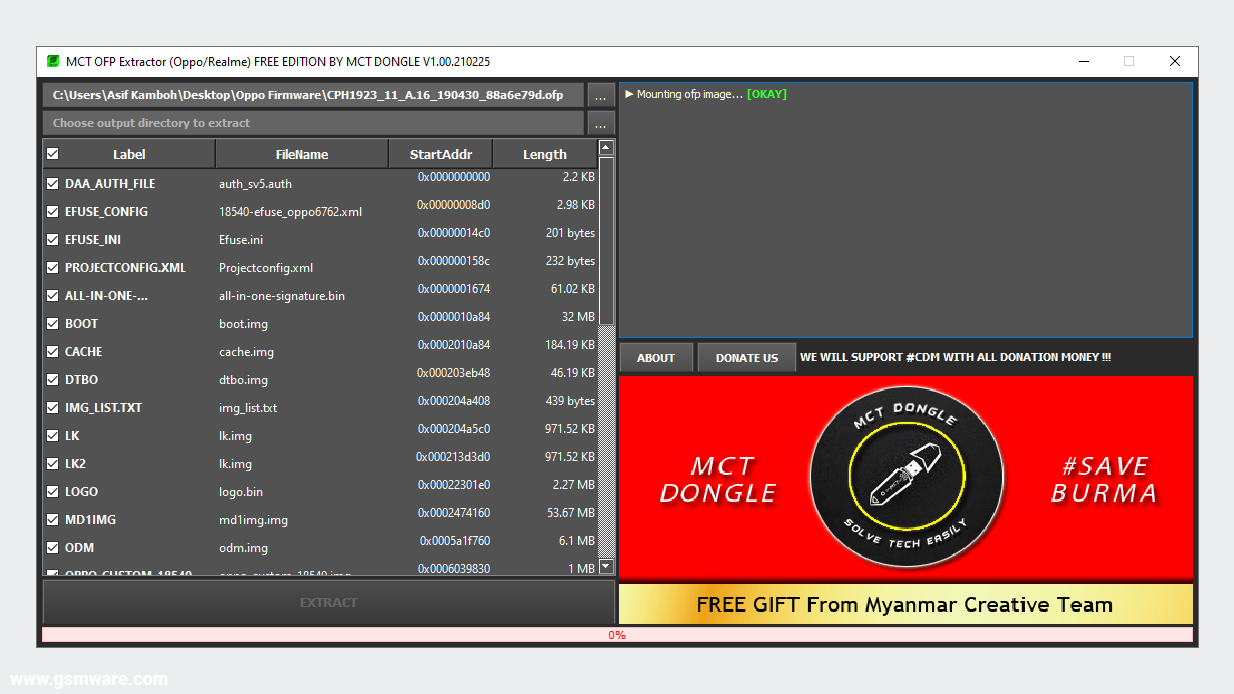Click the output directory field
Screen dimensions: 1234x694
(311, 123)
